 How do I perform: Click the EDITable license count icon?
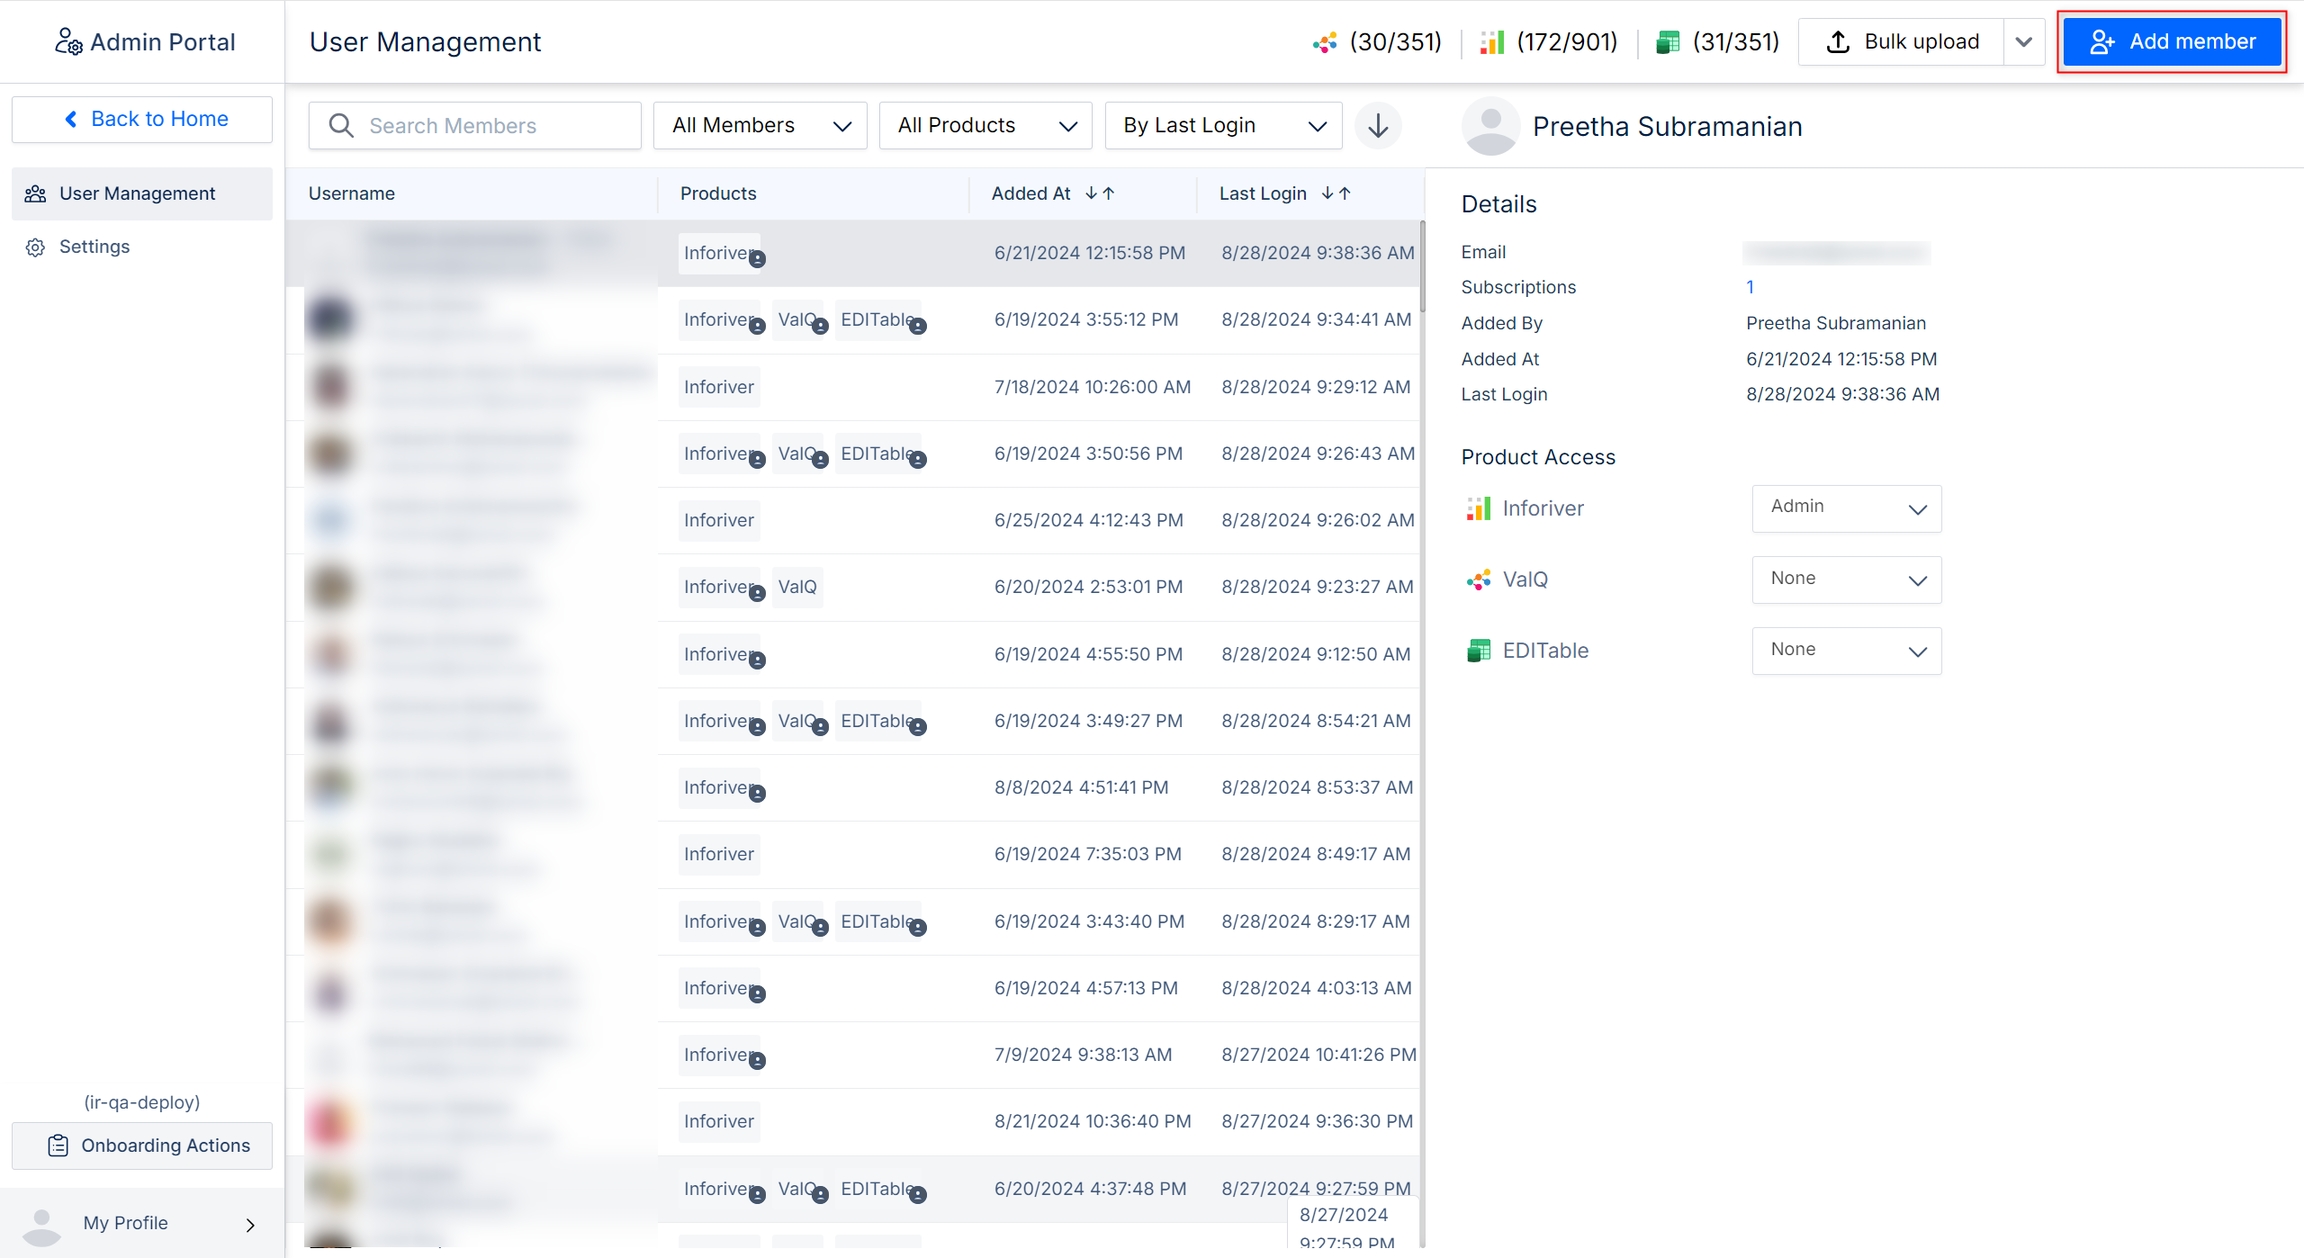pyautogui.click(x=1667, y=42)
